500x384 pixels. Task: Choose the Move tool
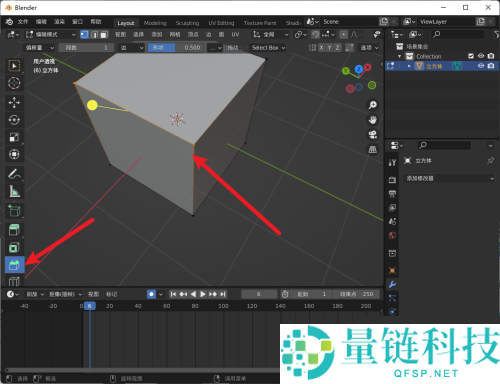click(x=14, y=102)
